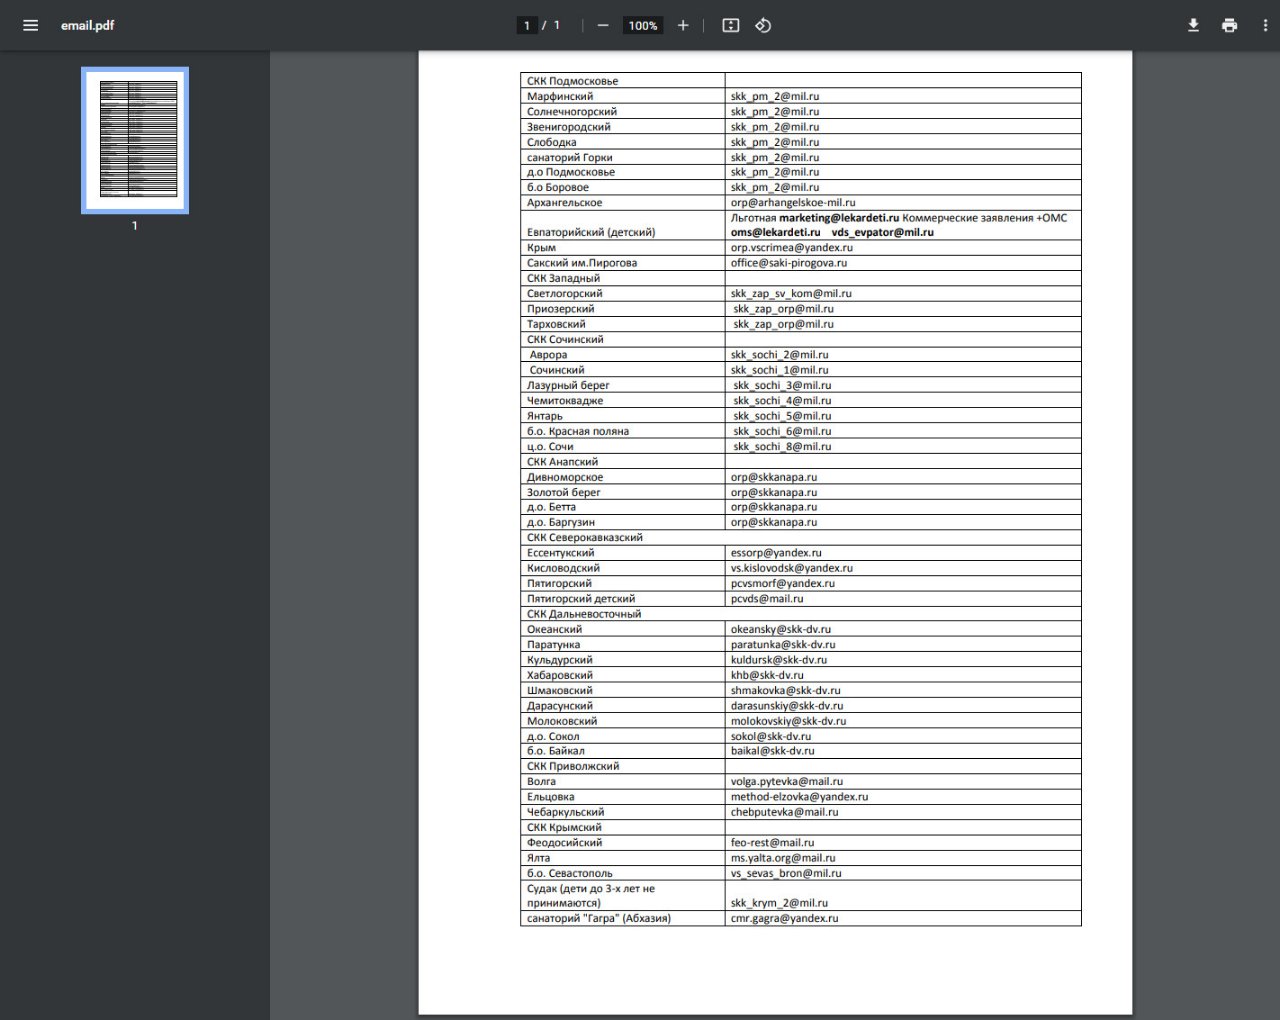Click the page label under the sidebar thumbnail
The image size is (1280, 1020).
click(x=135, y=226)
